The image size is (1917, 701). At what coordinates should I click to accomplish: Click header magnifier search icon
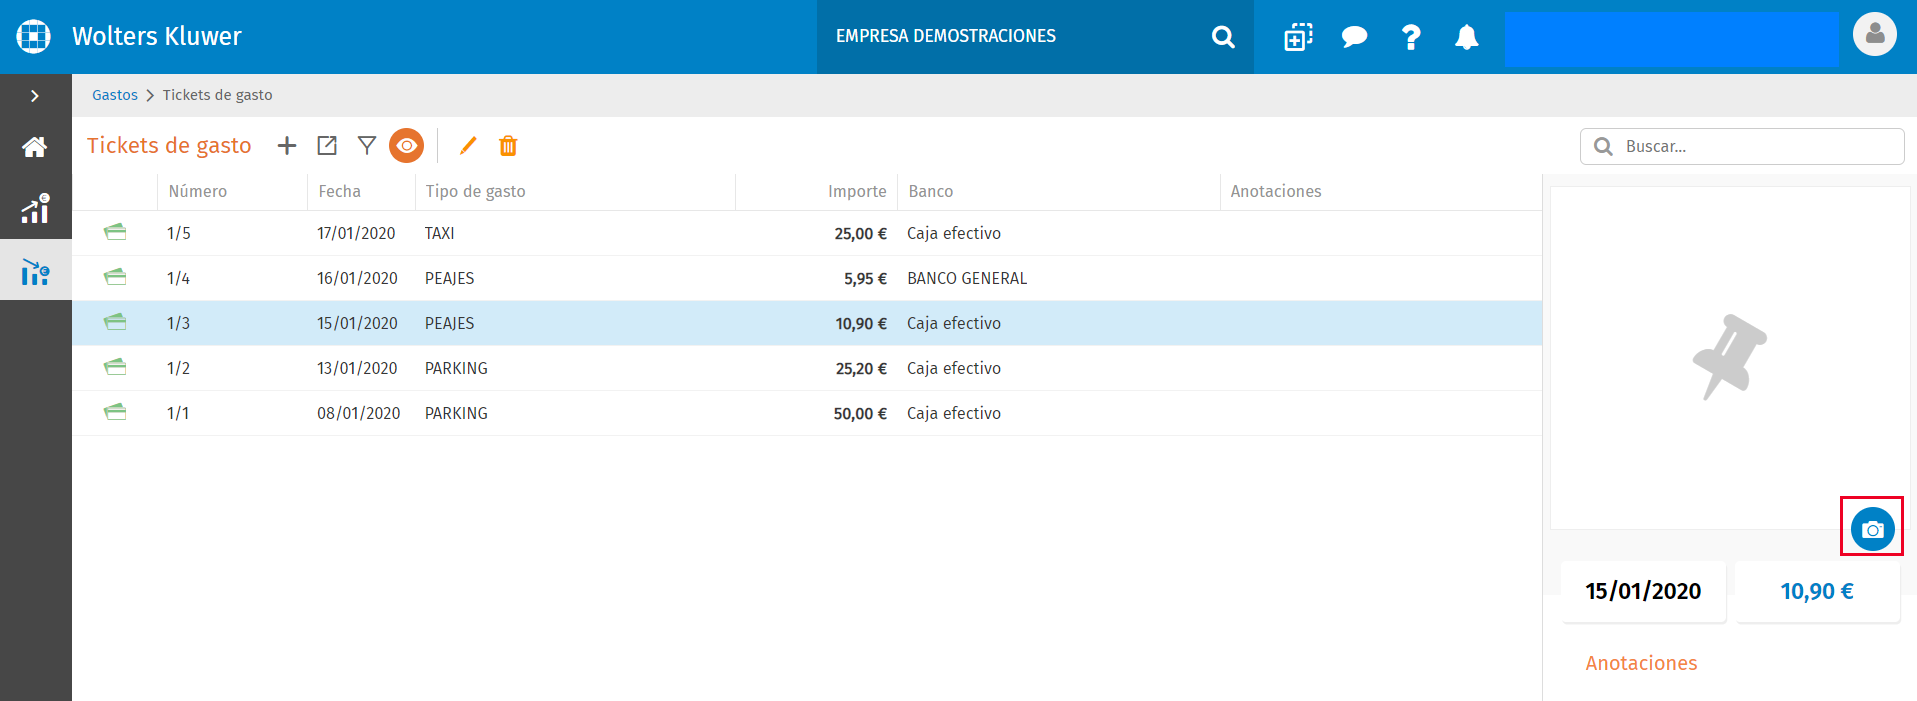point(1223,37)
